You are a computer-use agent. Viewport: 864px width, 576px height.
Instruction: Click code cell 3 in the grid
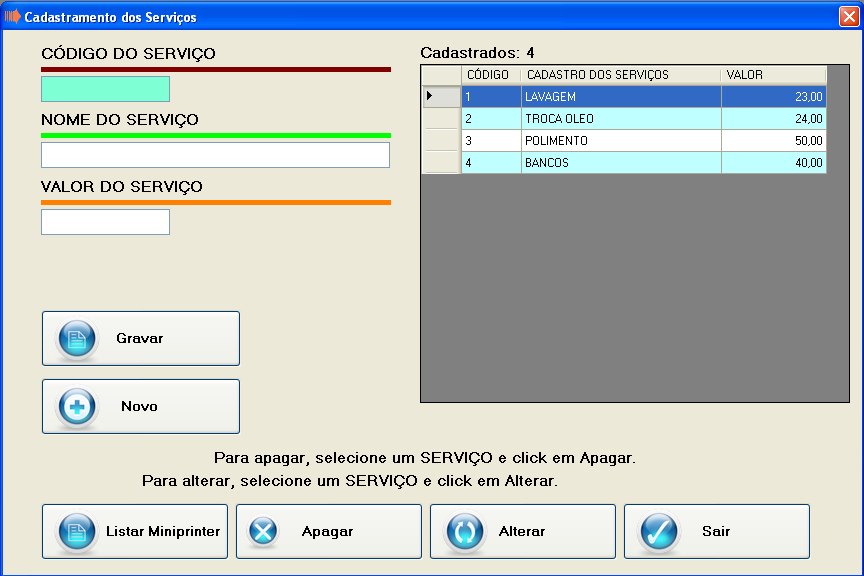[491, 141]
